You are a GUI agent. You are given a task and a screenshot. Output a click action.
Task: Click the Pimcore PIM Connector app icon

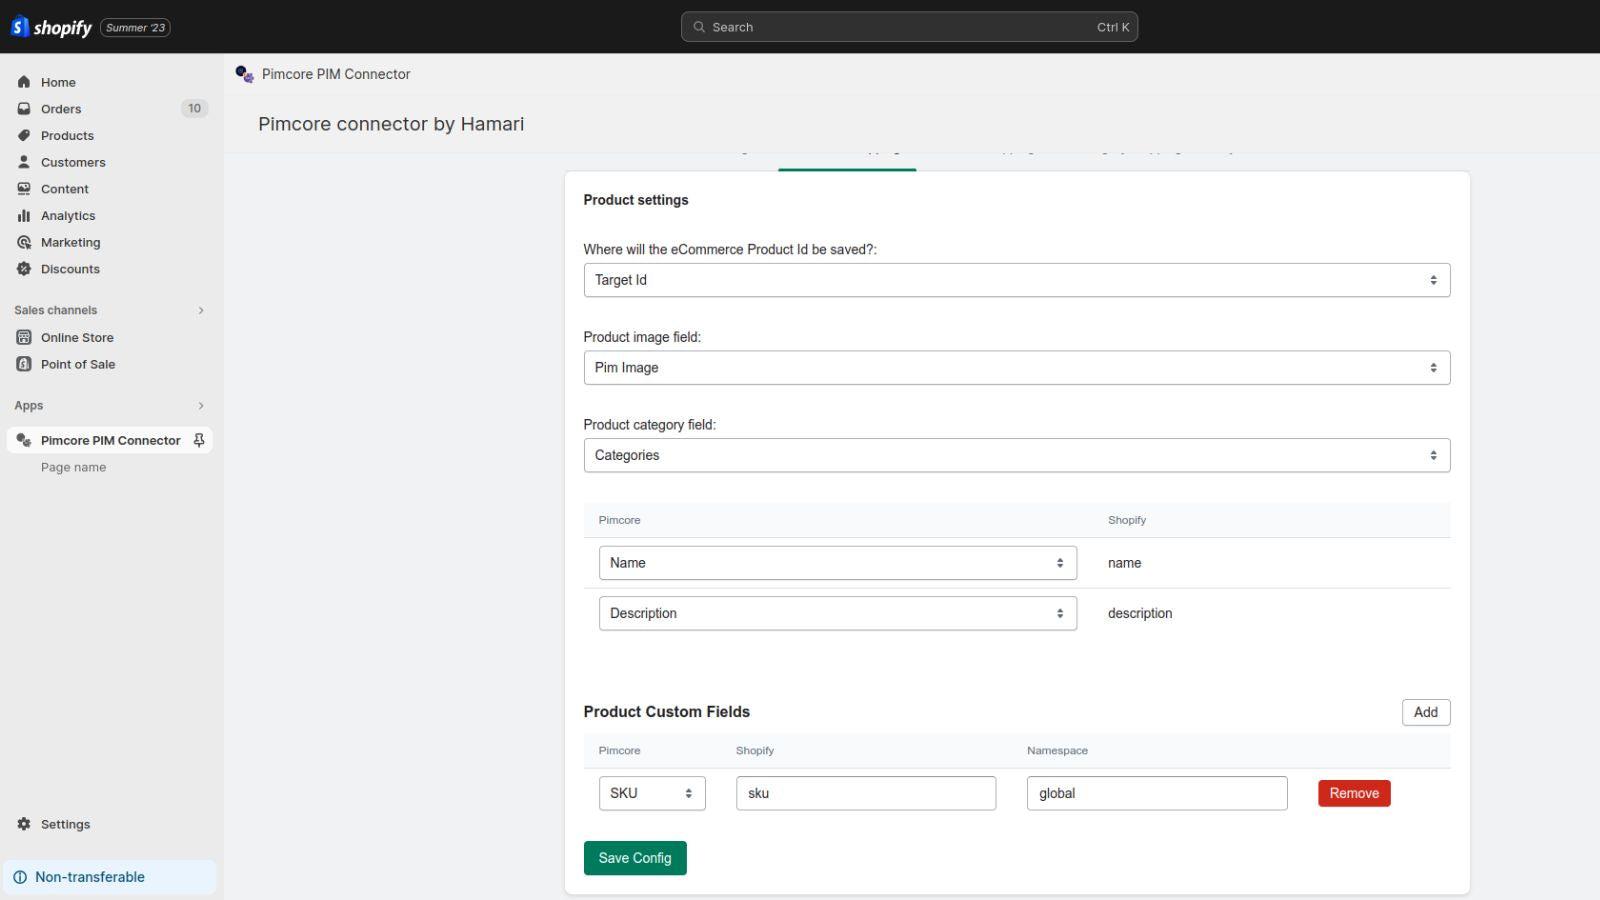pos(23,440)
